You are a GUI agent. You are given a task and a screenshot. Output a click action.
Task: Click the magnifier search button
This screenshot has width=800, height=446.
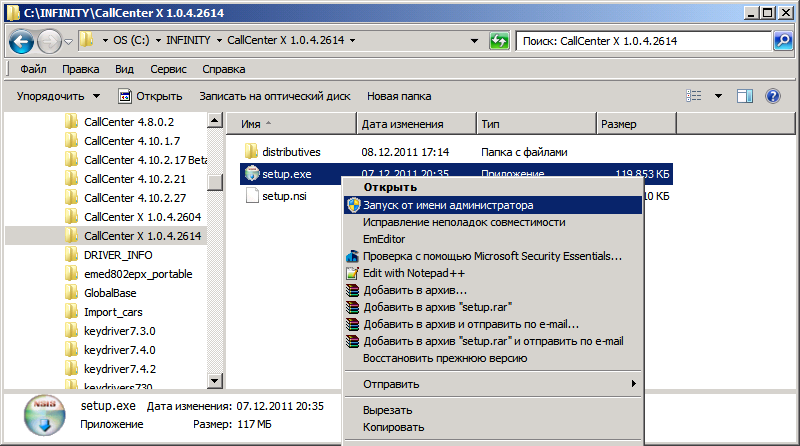point(783,41)
